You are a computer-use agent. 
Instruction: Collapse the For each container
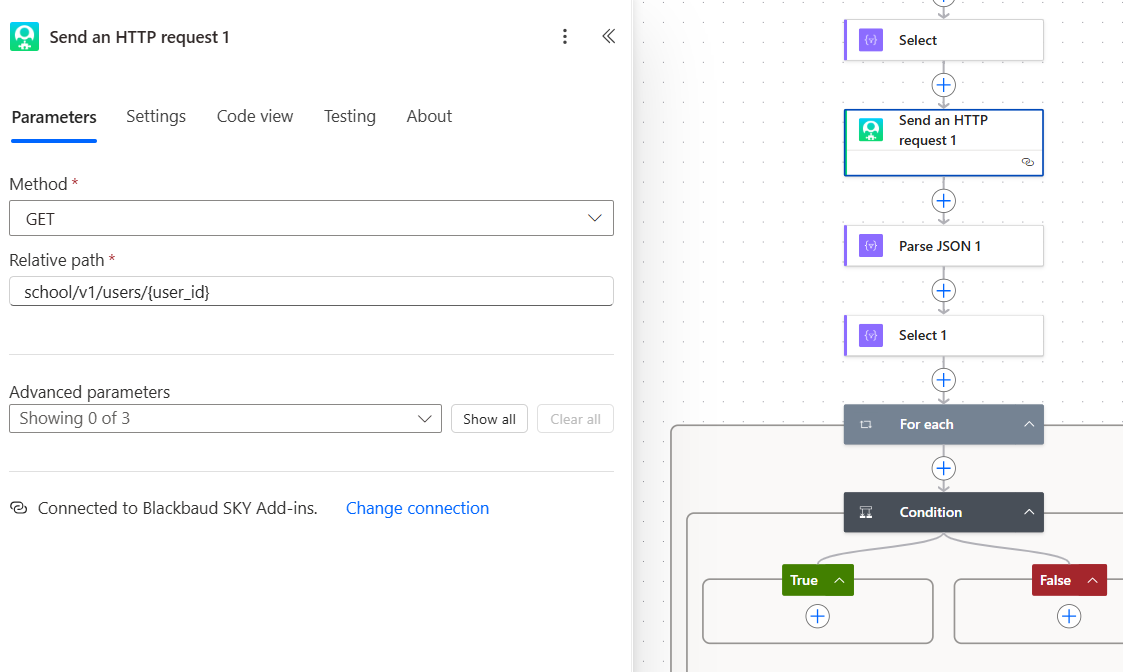click(x=1028, y=424)
